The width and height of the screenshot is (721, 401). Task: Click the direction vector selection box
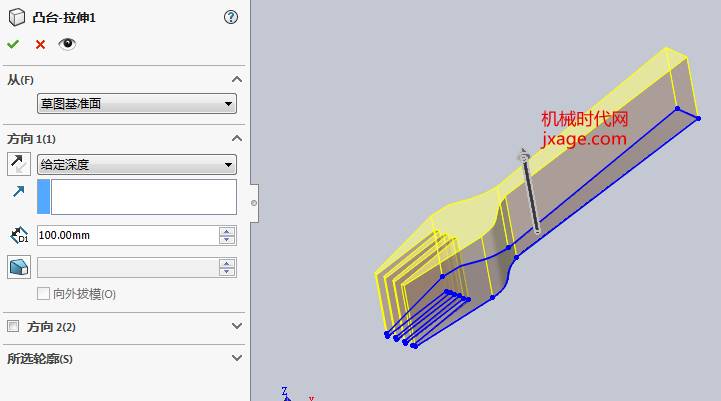(x=137, y=197)
